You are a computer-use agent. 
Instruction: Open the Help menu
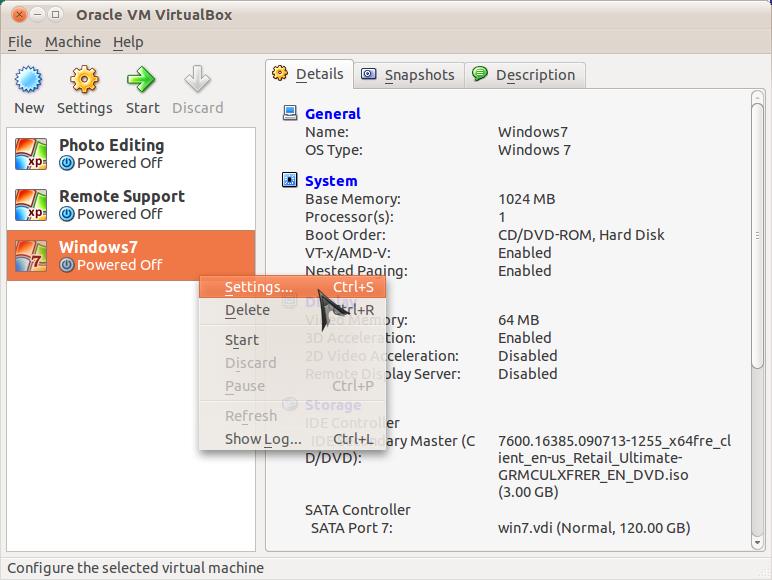click(128, 42)
